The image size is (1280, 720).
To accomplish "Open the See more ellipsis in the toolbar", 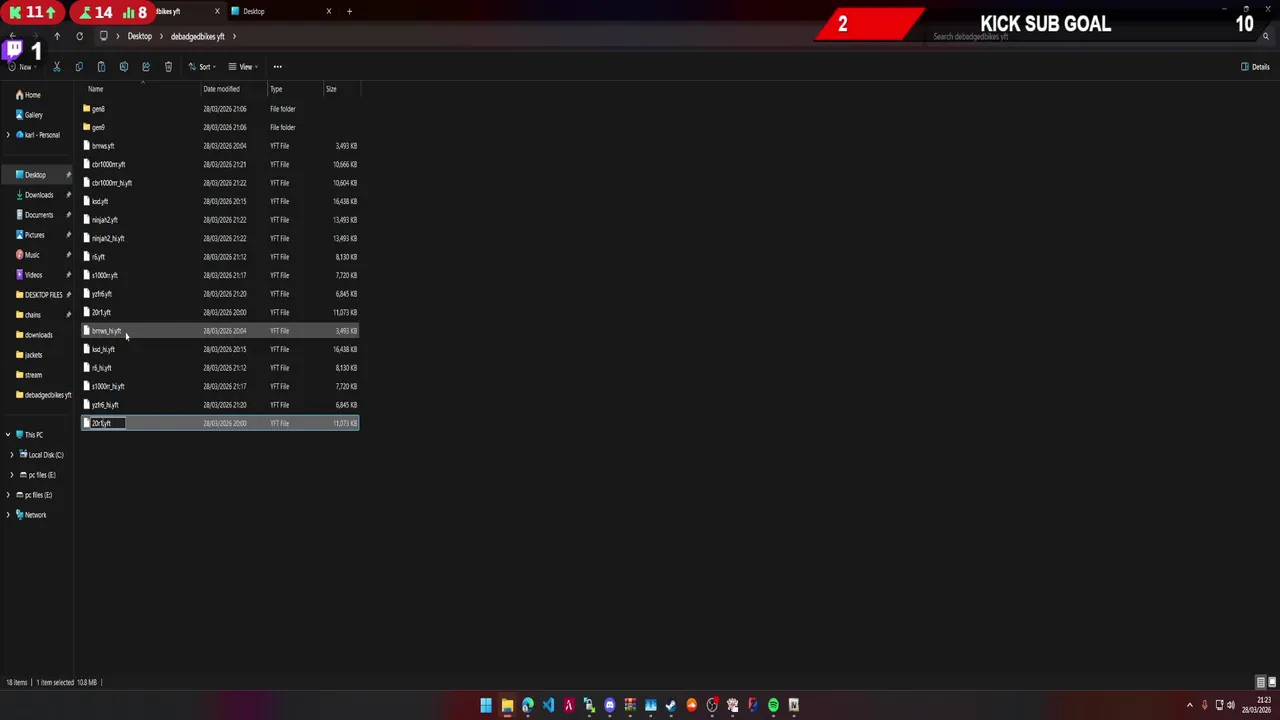I will click(x=278, y=67).
